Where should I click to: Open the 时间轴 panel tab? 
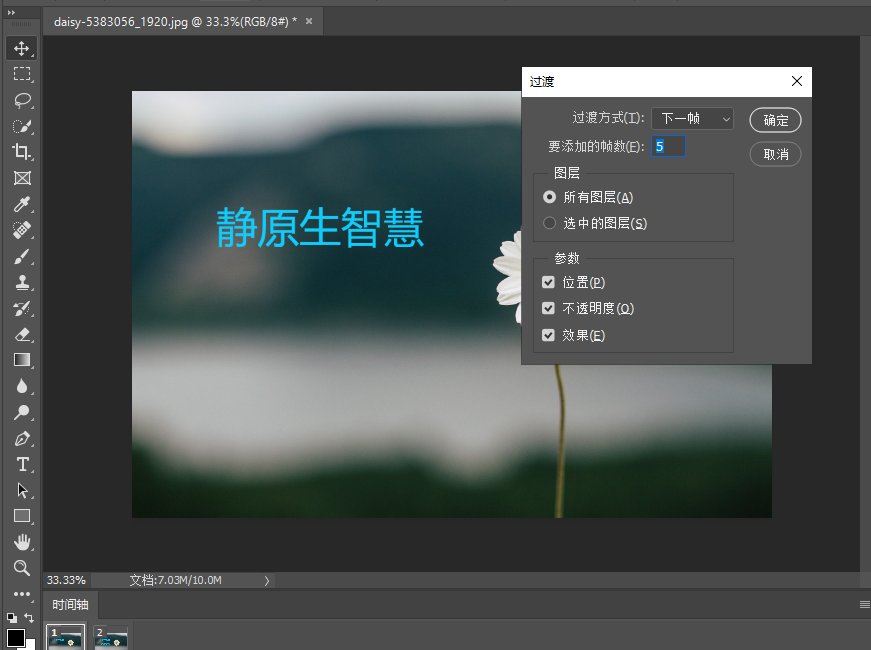pyautogui.click(x=71, y=604)
